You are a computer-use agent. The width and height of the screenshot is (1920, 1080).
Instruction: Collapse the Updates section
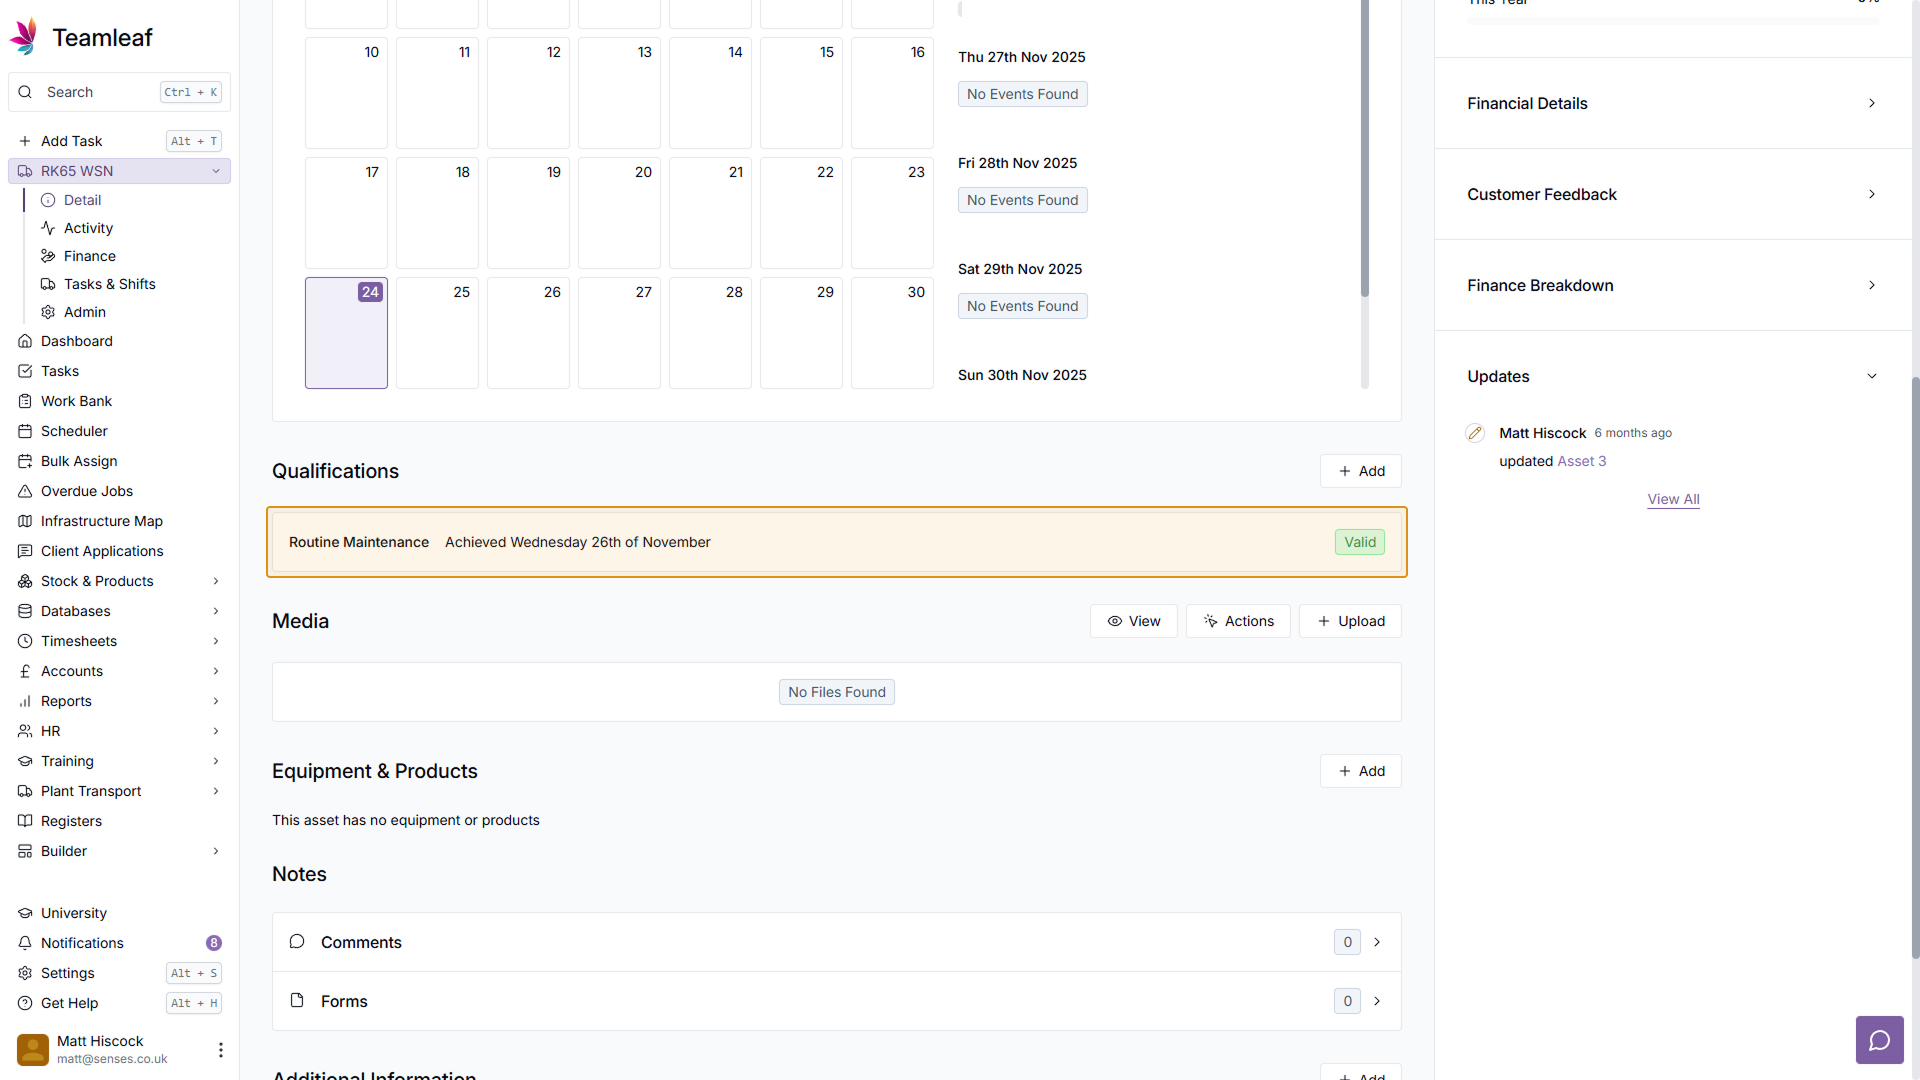click(1871, 376)
